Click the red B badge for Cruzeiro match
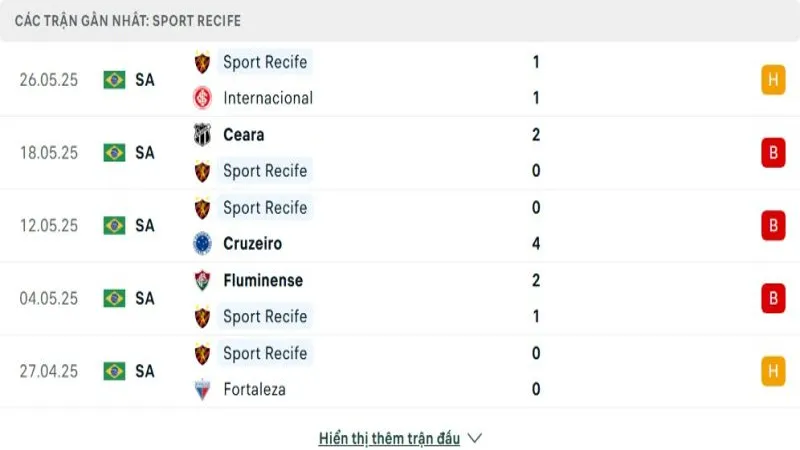 (x=772, y=225)
